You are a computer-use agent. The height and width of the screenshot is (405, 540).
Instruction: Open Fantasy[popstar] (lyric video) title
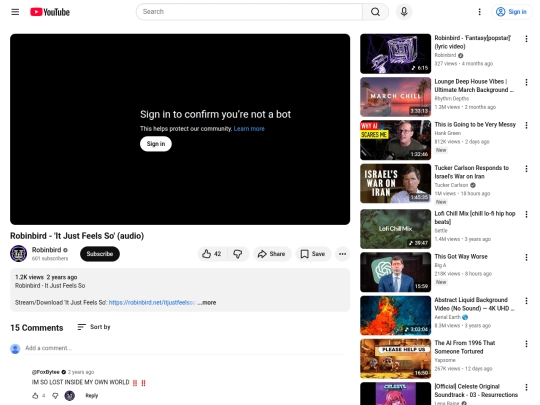point(472,42)
